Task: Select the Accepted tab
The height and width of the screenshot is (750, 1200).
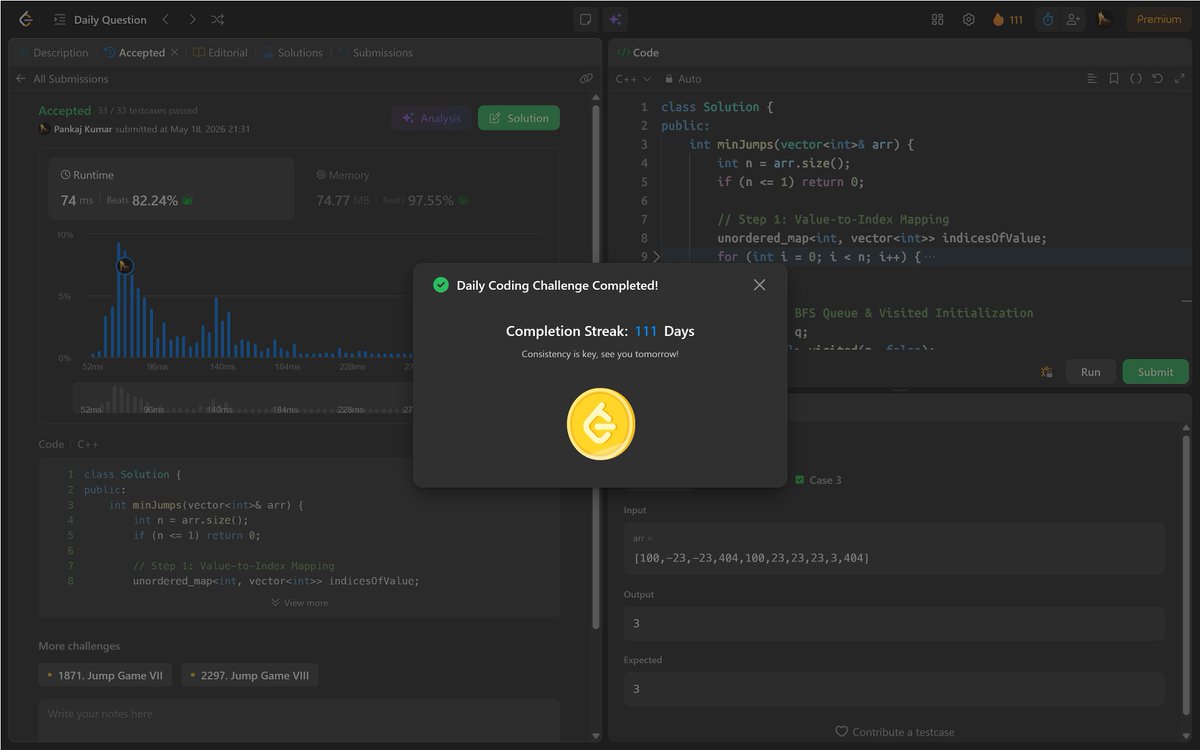Action: (x=134, y=52)
